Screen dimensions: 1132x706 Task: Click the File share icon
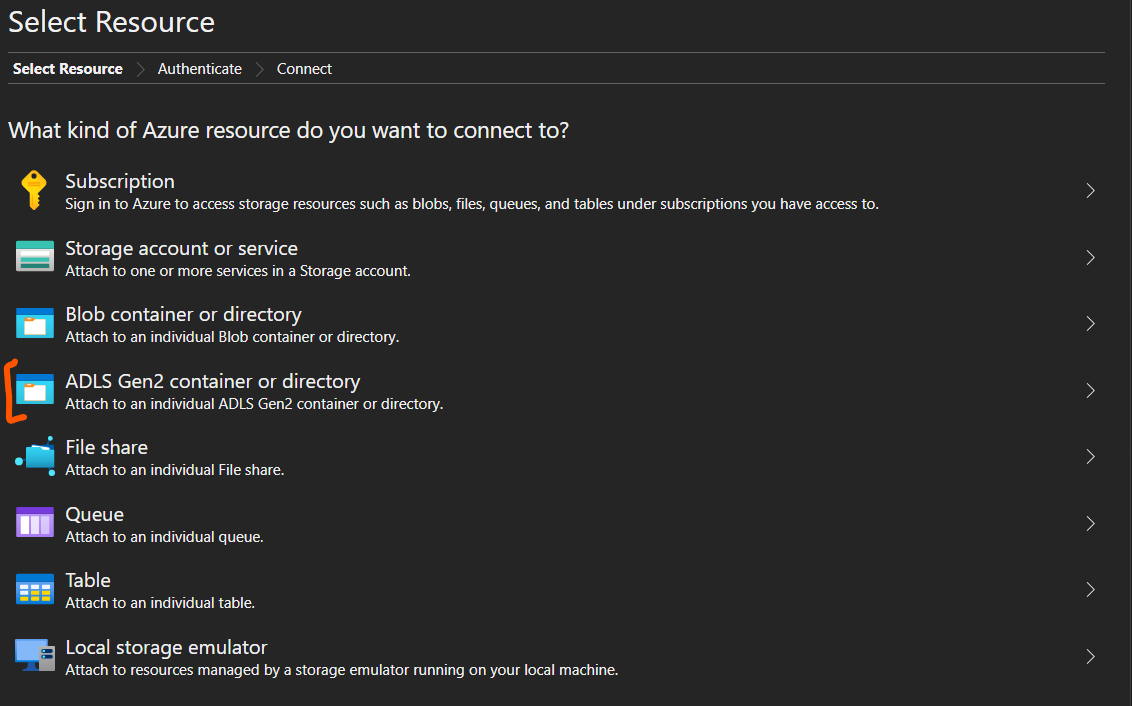(33, 456)
